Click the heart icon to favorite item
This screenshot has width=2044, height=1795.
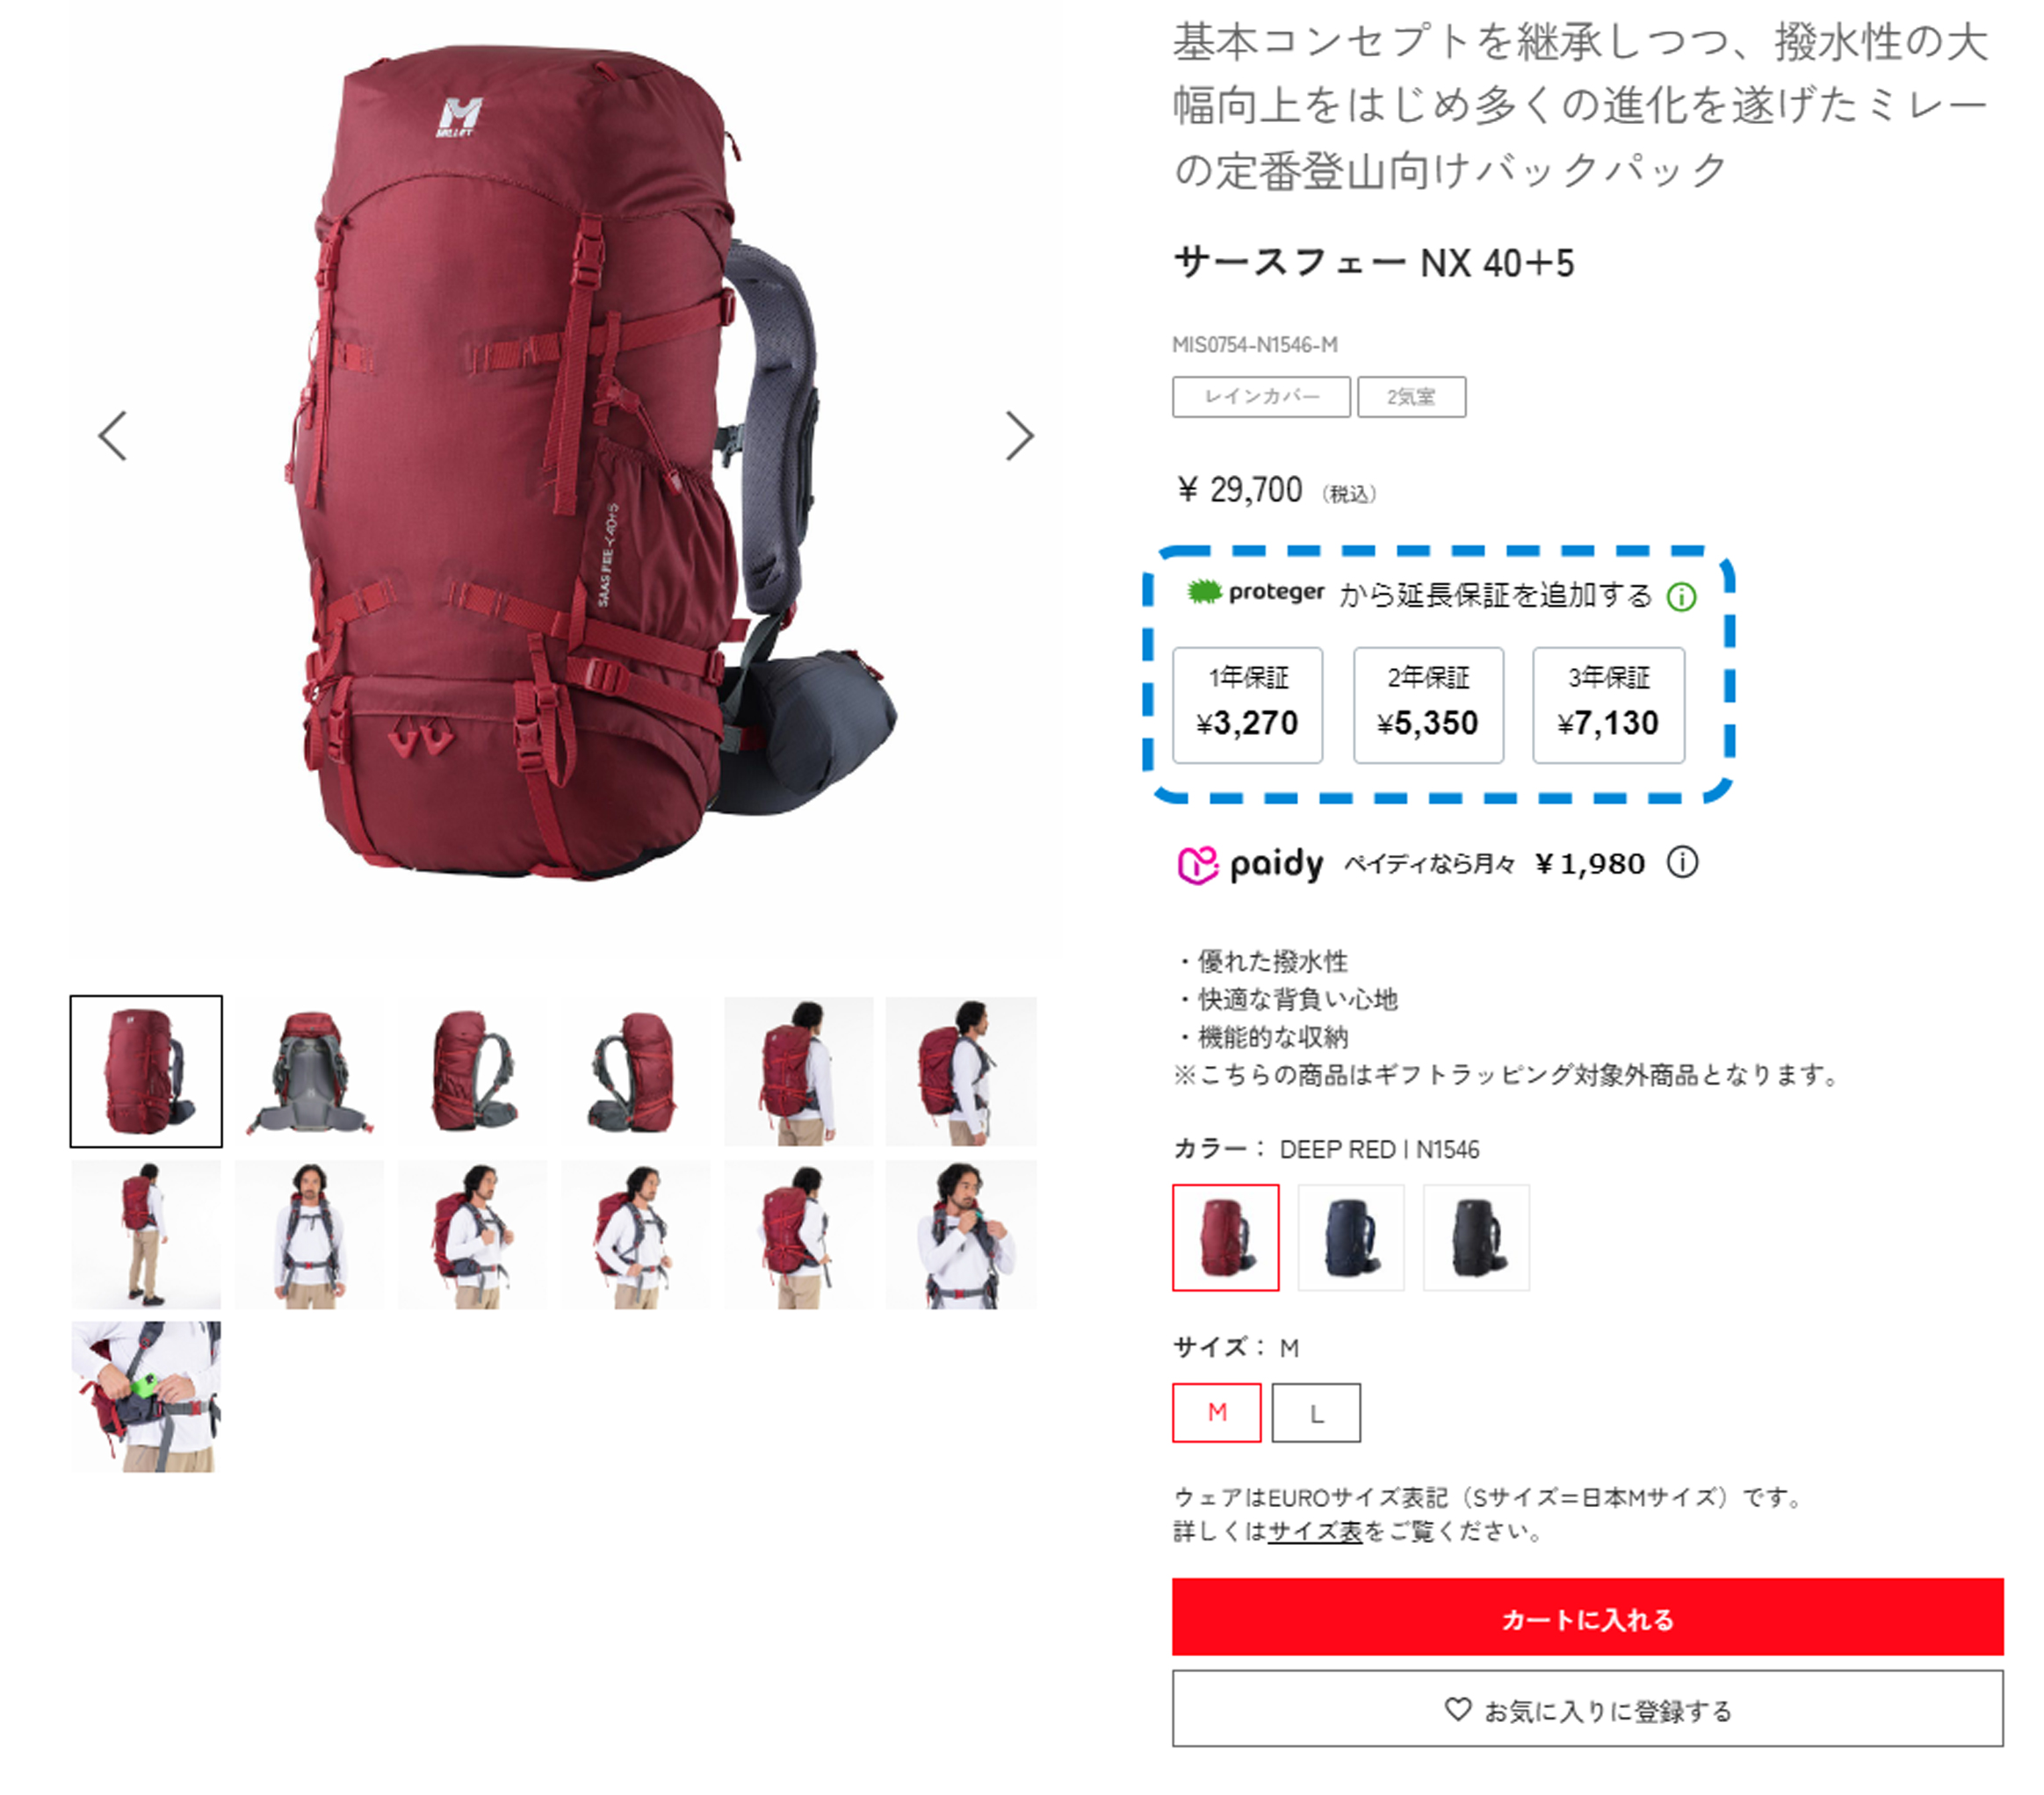1458,1709
